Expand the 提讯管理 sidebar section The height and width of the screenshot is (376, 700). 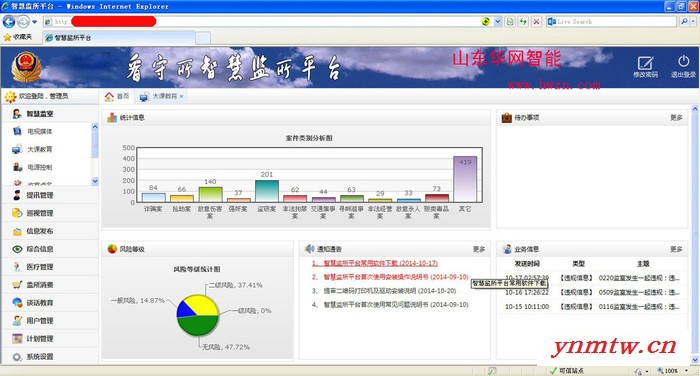49,195
